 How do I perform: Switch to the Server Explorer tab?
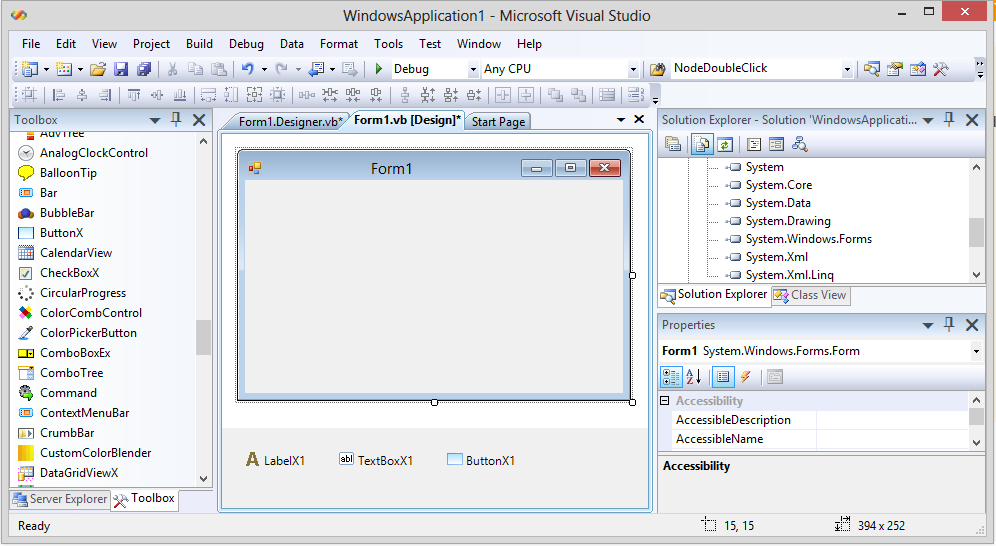[60, 499]
